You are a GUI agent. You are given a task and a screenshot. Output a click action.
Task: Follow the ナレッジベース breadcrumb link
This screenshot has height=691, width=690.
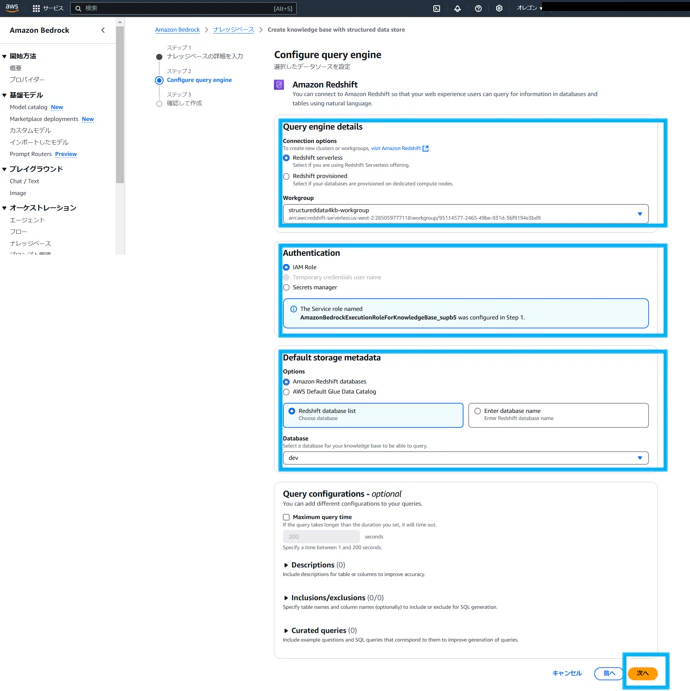coord(234,30)
